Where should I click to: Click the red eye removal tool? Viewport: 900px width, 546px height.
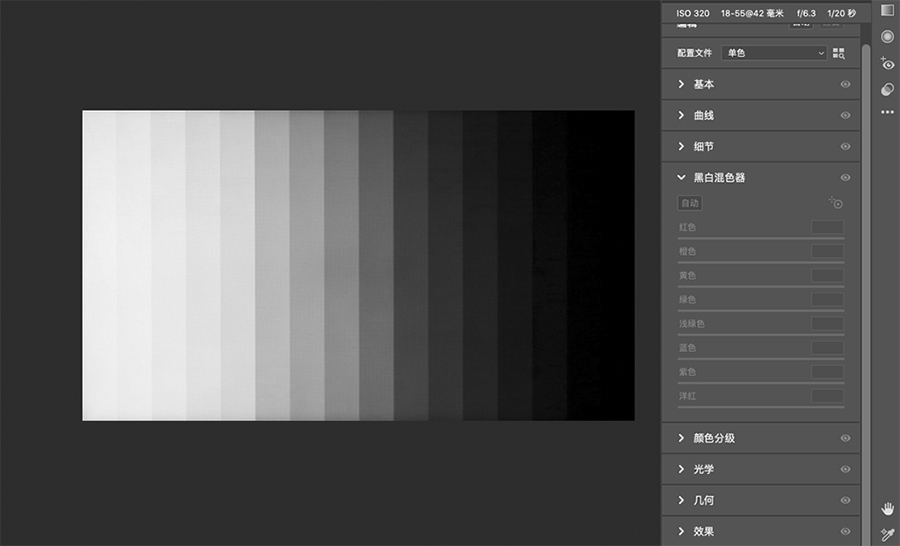click(887, 64)
